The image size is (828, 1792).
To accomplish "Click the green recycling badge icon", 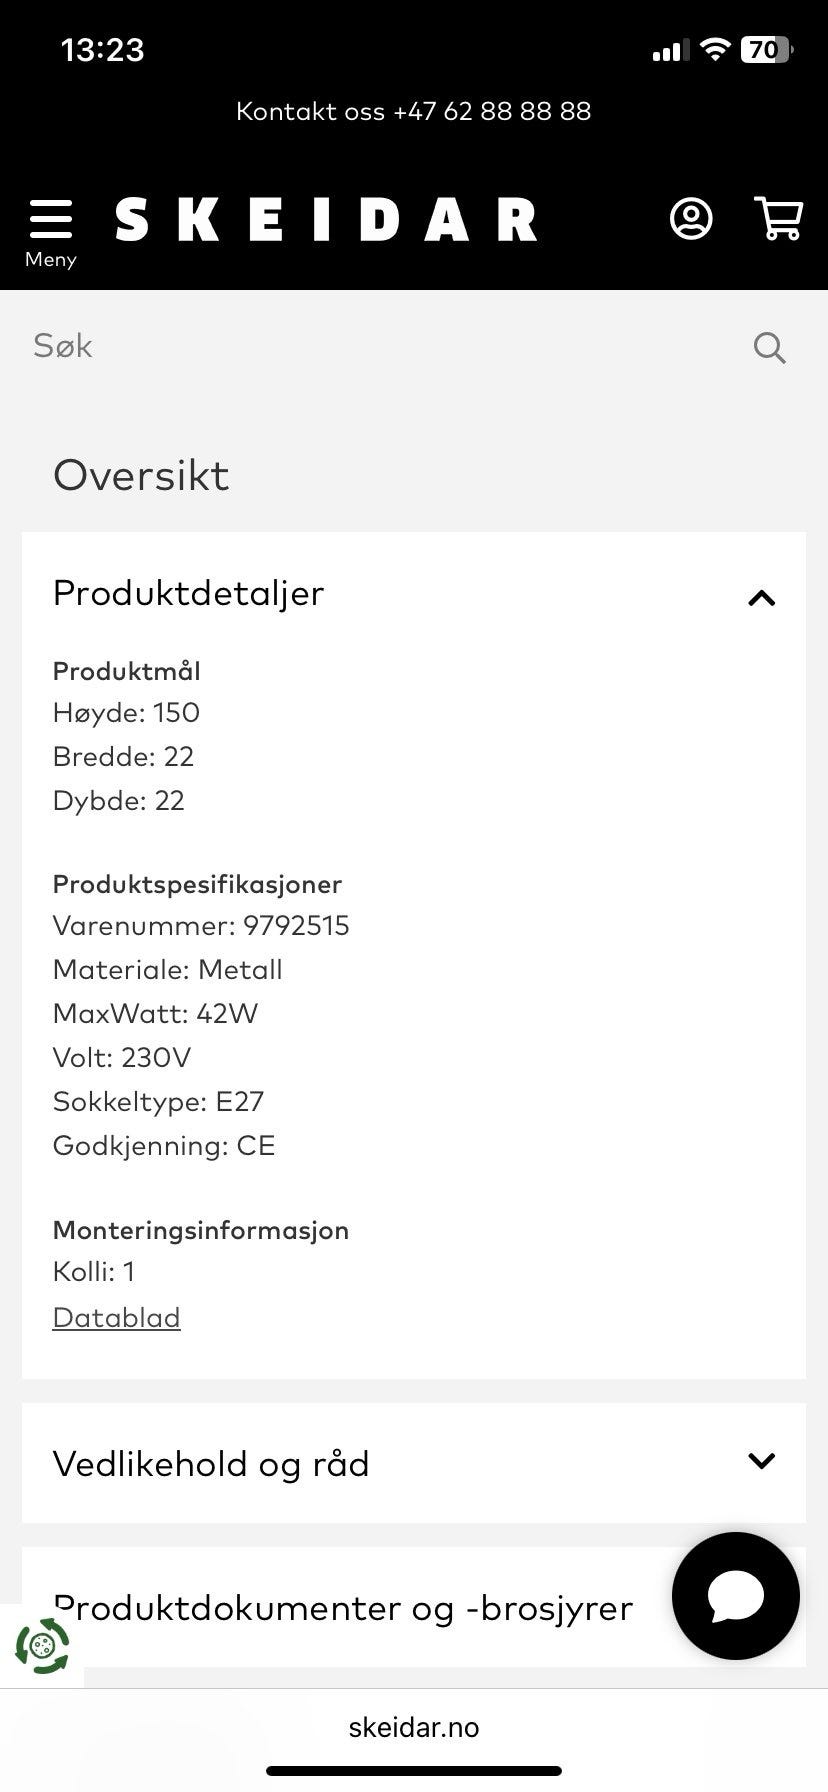I will [42, 1646].
